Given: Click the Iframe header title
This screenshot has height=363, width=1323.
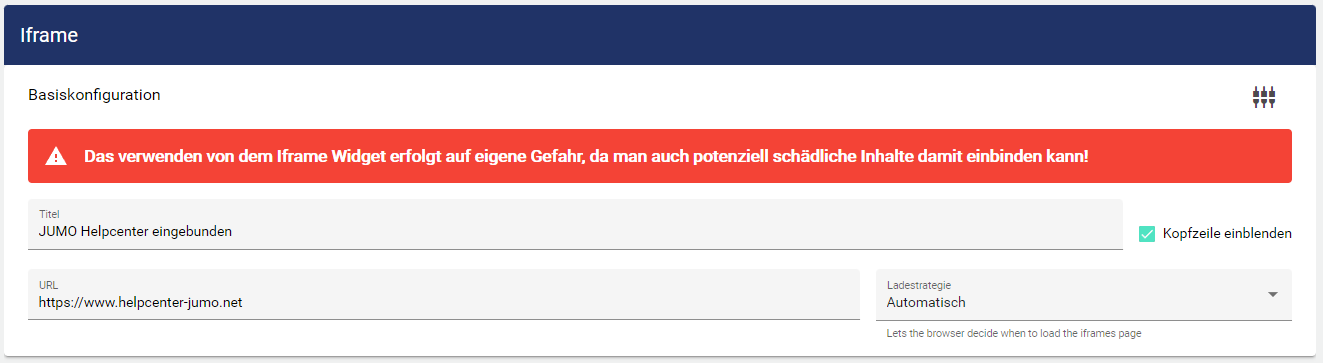Looking at the screenshot, I should 49,35.
